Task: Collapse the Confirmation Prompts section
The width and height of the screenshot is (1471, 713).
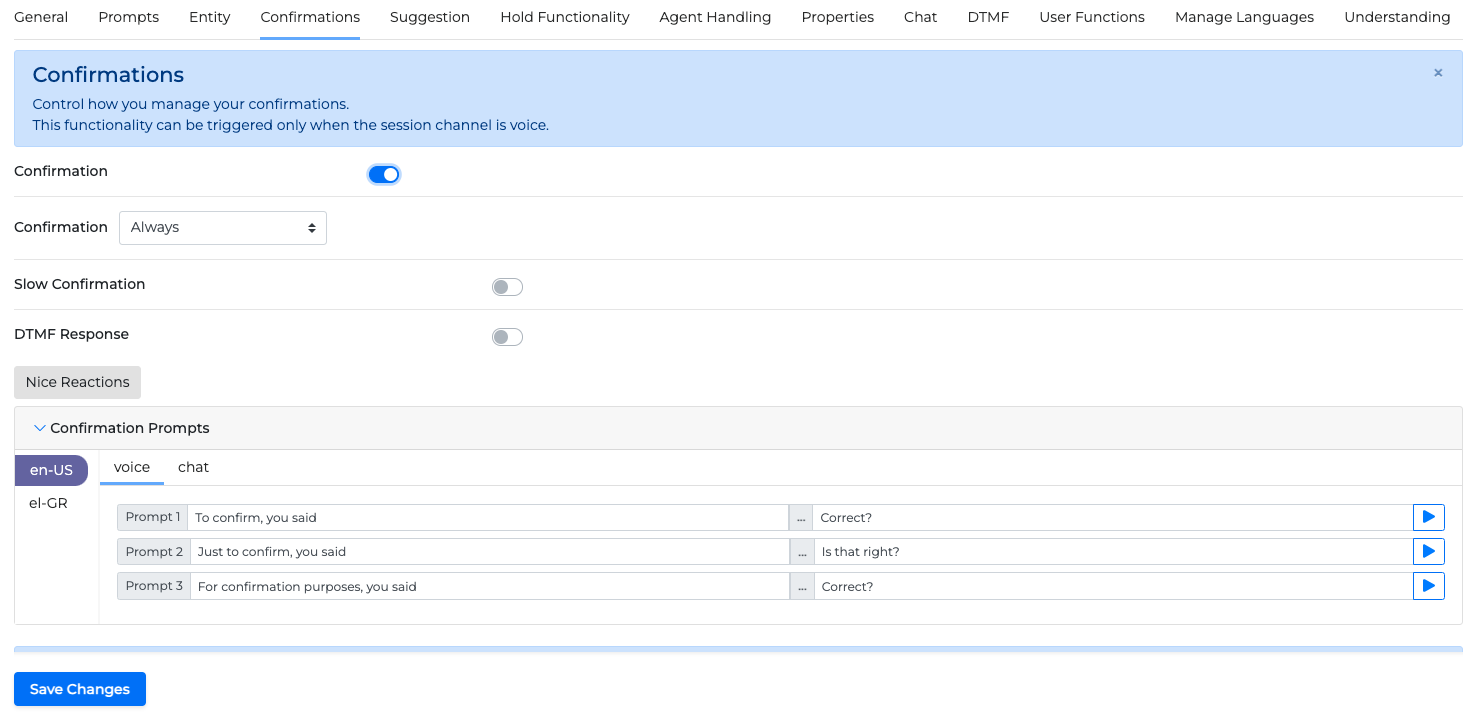Action: (40, 428)
